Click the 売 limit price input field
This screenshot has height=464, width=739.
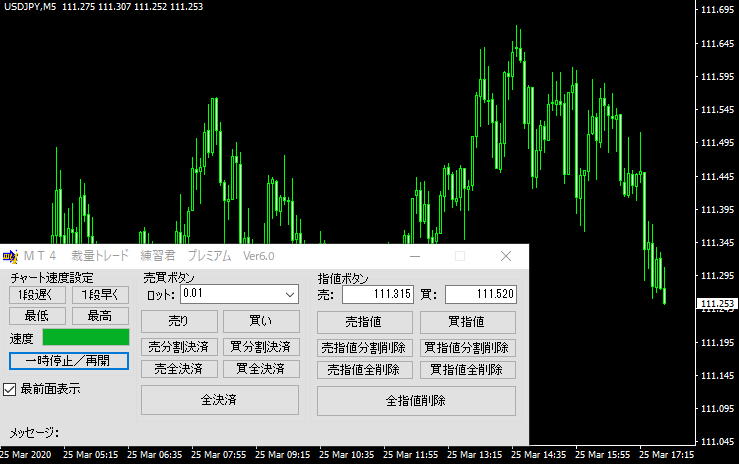[x=377, y=294]
